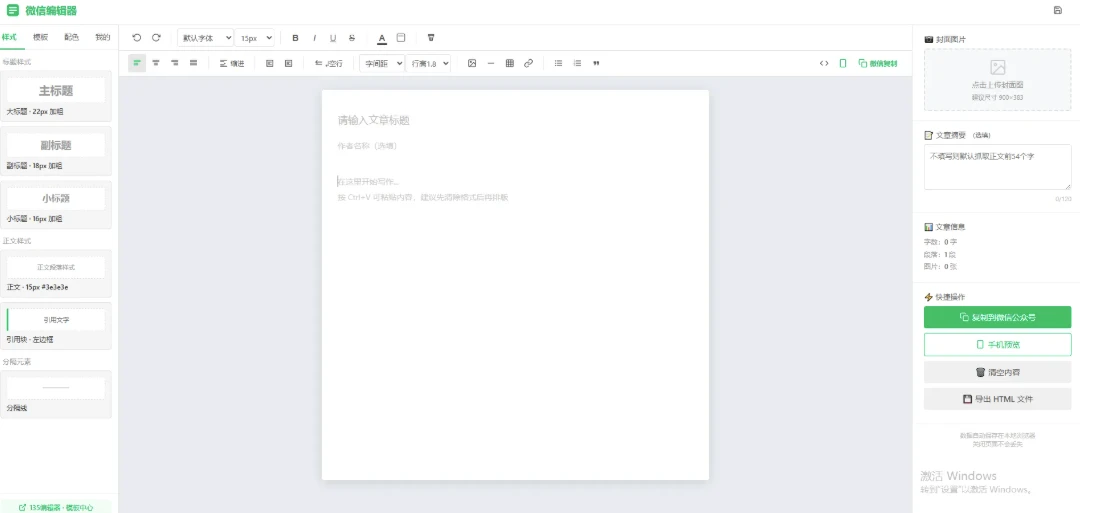Viewport: 1093px width, 513px height.
Task: Switch to the 配色 tab
Action: (71, 38)
